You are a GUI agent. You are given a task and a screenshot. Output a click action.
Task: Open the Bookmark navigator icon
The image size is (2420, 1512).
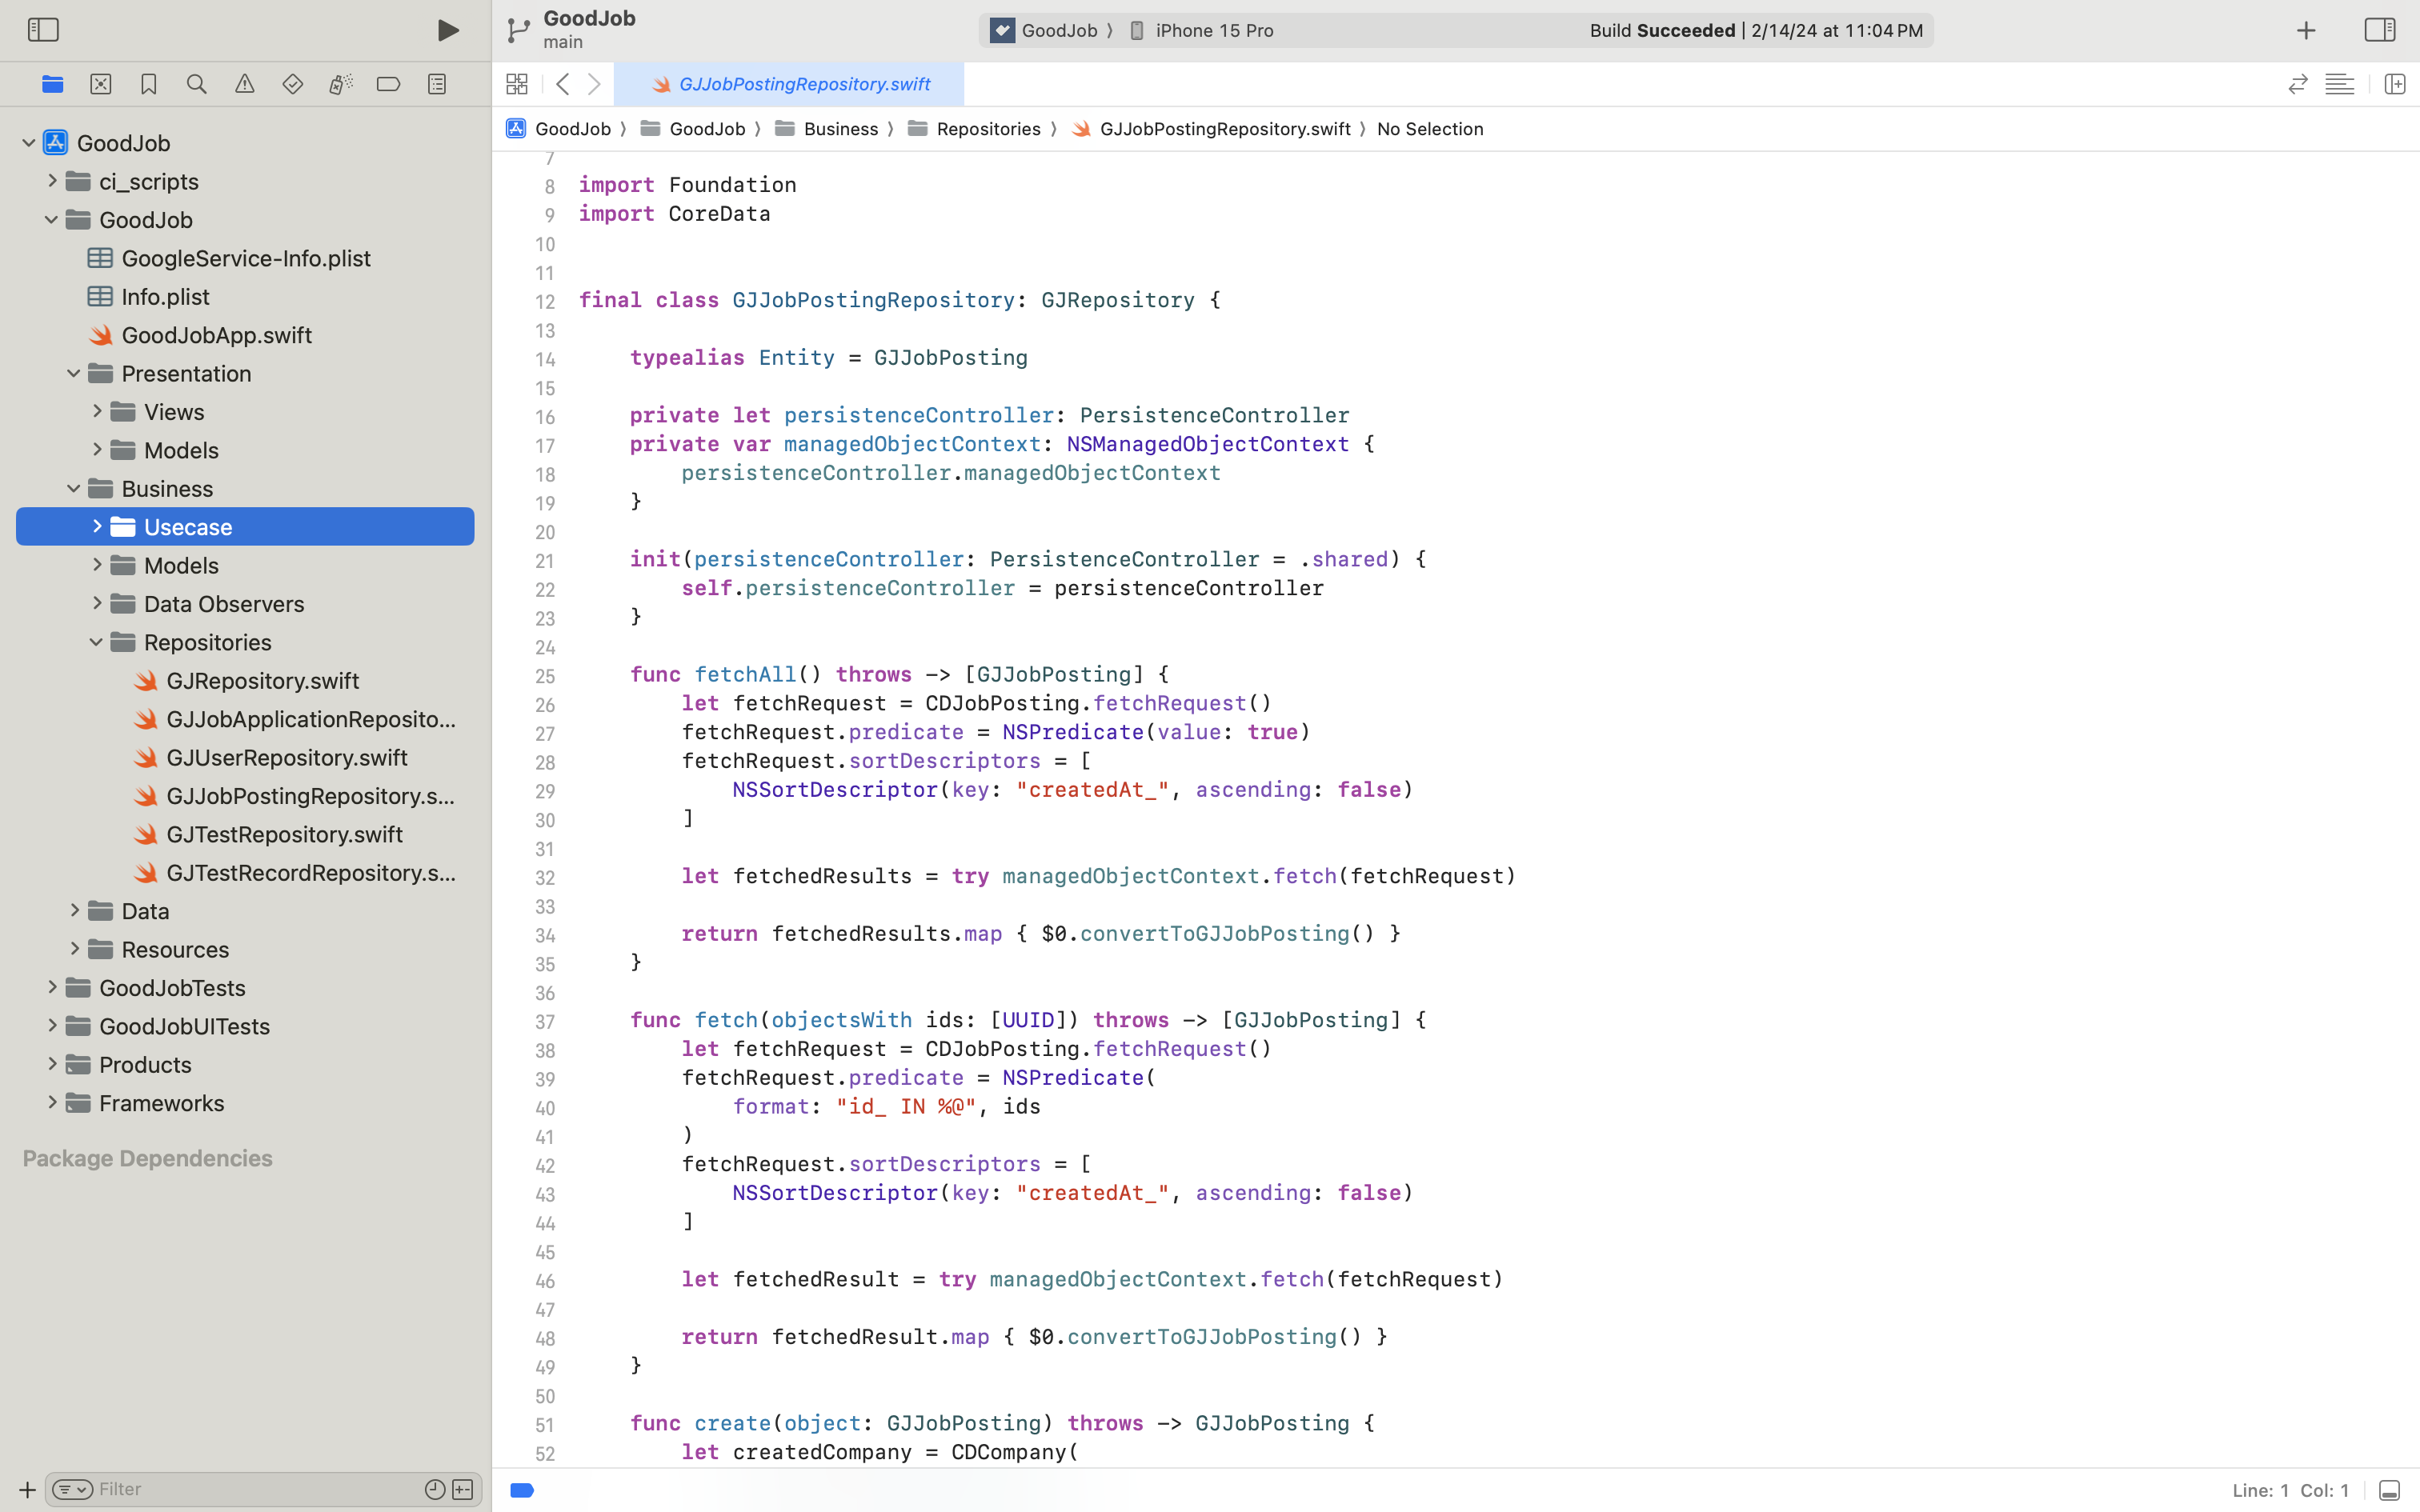point(149,84)
